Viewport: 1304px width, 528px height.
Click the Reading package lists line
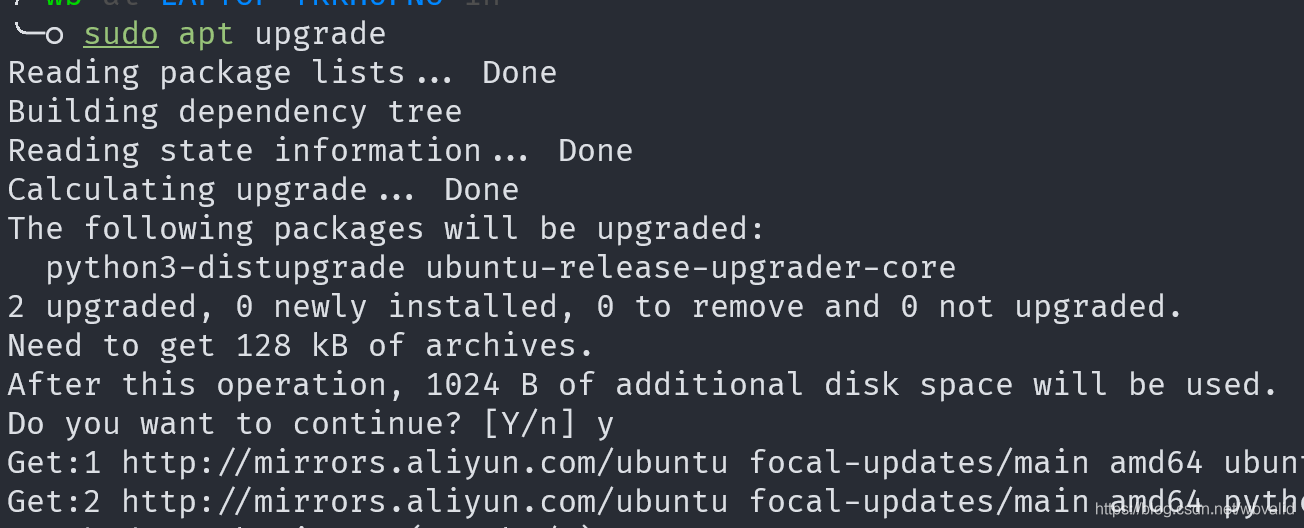[x=282, y=73]
